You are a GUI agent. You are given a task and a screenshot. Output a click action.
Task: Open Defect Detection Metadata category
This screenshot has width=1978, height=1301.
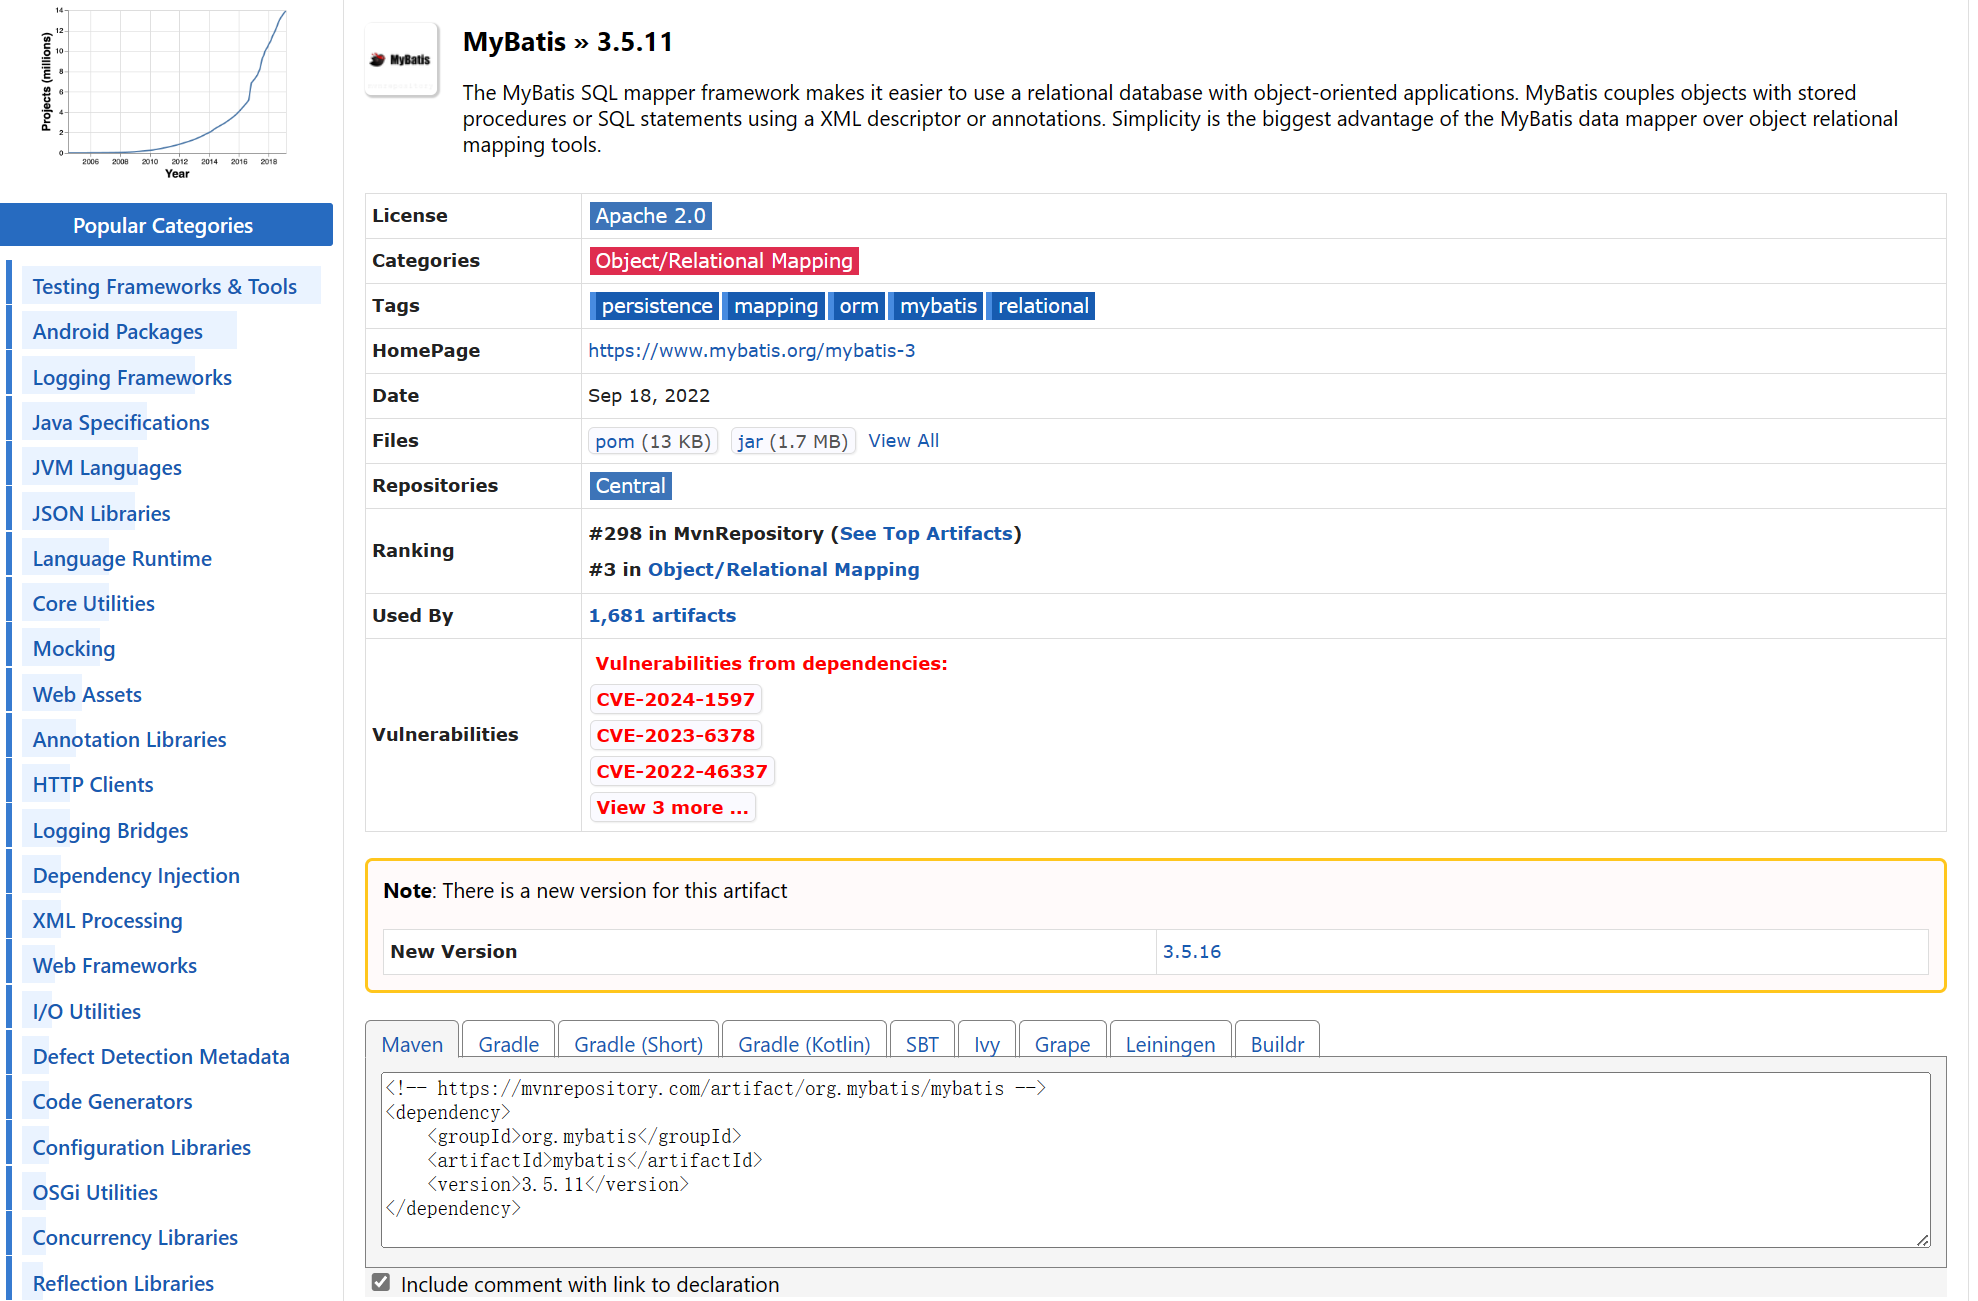coord(161,1057)
